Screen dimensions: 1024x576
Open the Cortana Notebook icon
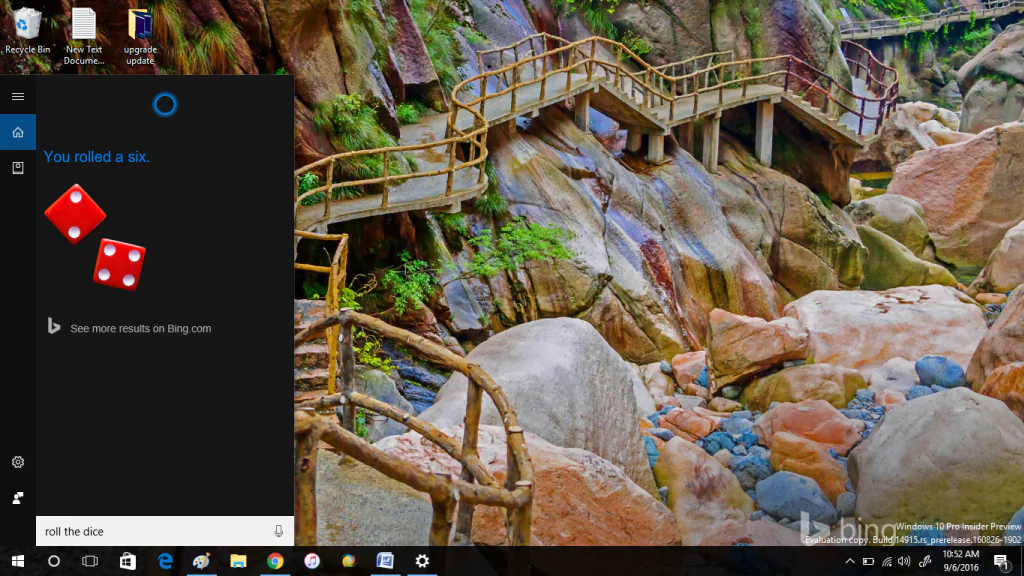point(18,168)
